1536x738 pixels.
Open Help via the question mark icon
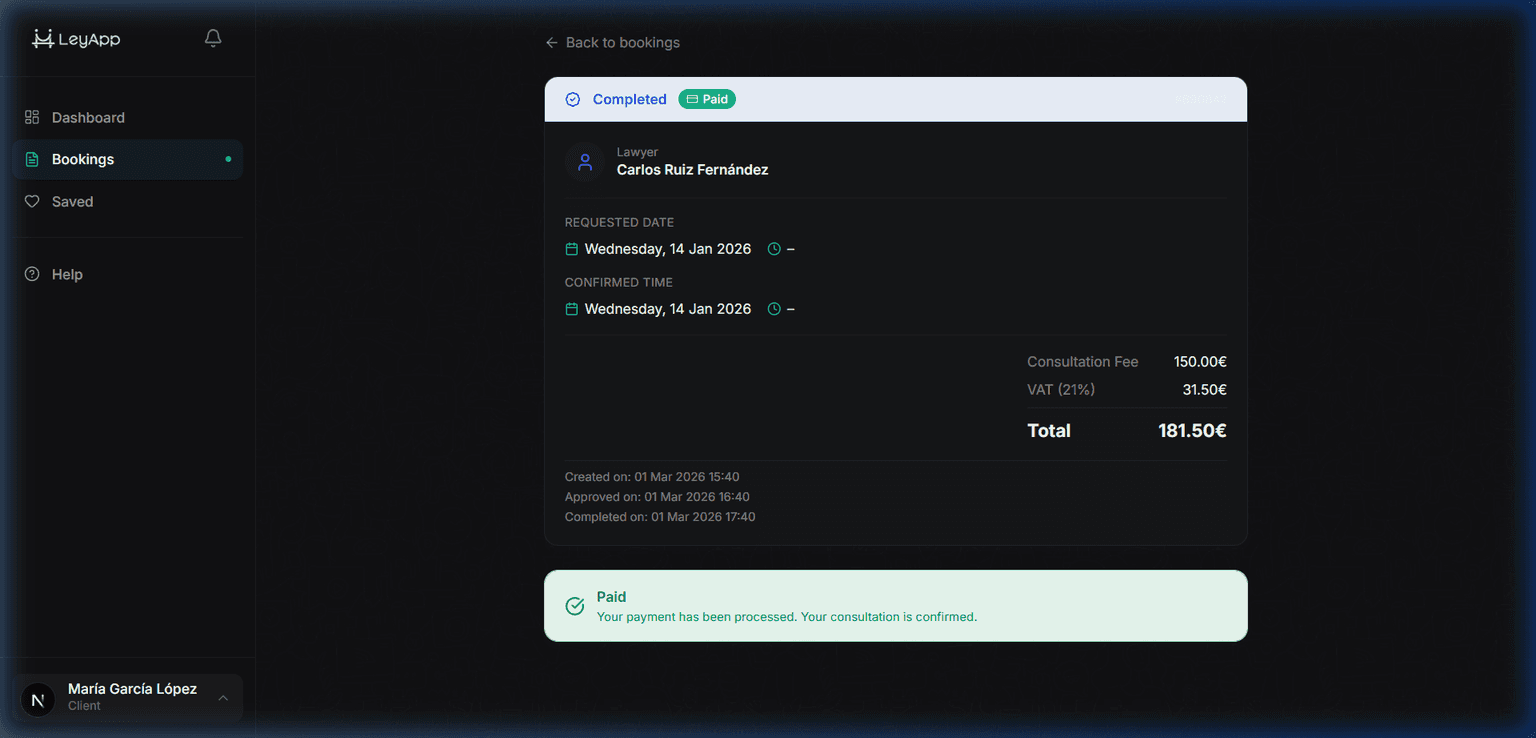coord(31,273)
